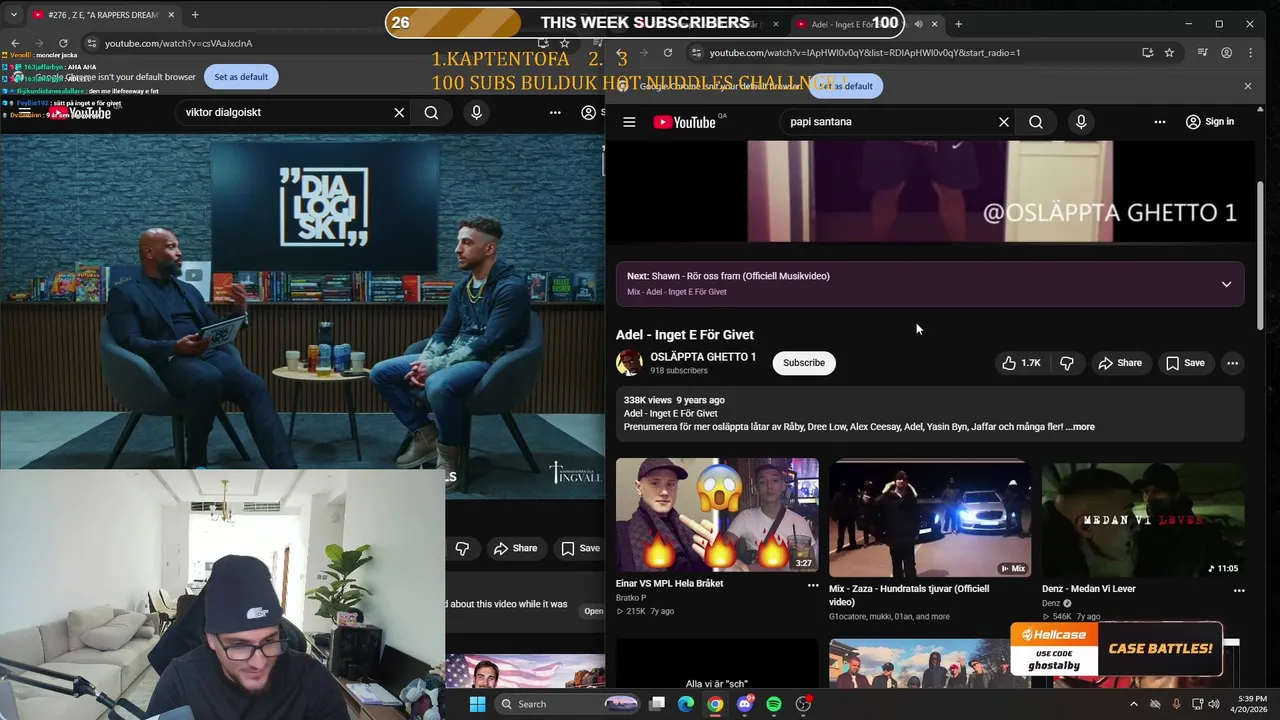1280x720 pixels.
Task: Open options menu for Einar VS MPL video
Action: coord(813,586)
